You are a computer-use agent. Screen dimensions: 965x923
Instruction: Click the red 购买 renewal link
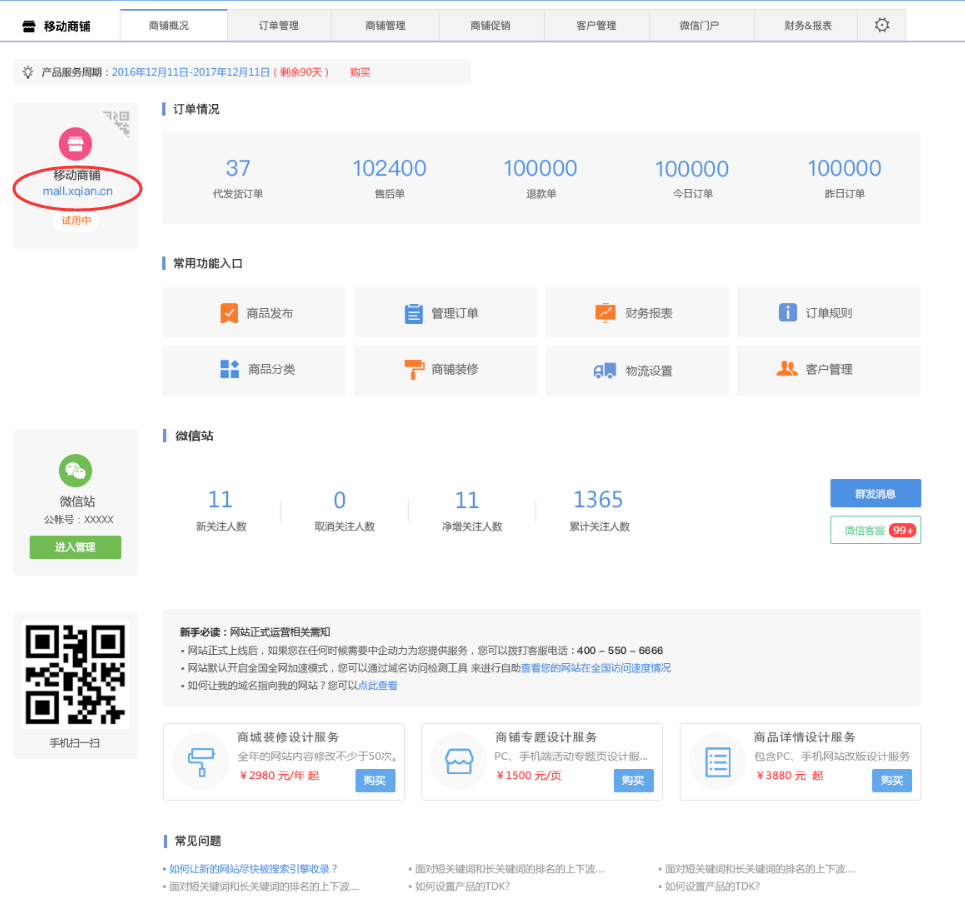pyautogui.click(x=360, y=72)
